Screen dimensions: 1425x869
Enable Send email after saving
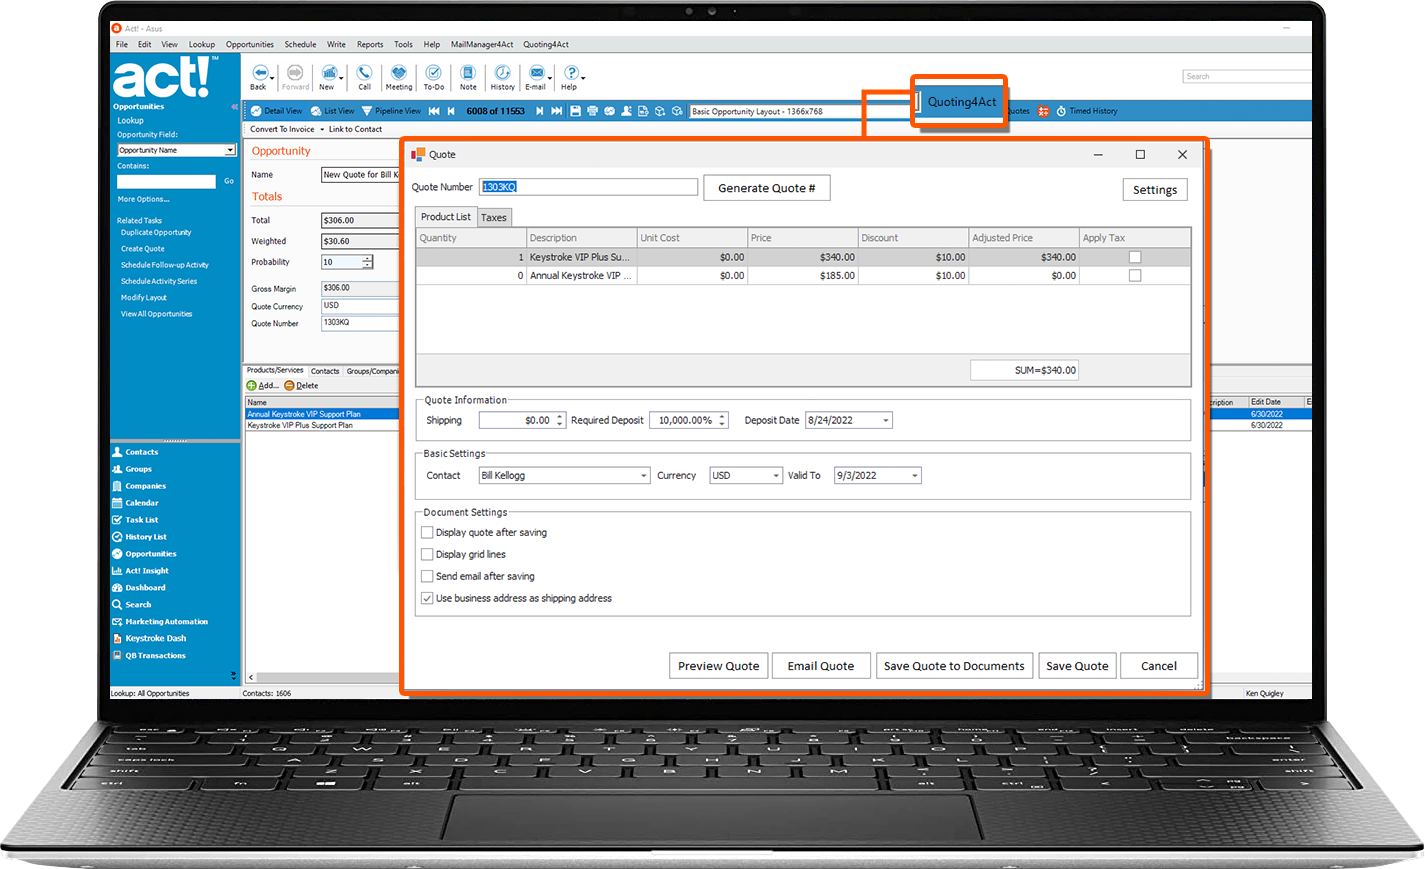(427, 576)
